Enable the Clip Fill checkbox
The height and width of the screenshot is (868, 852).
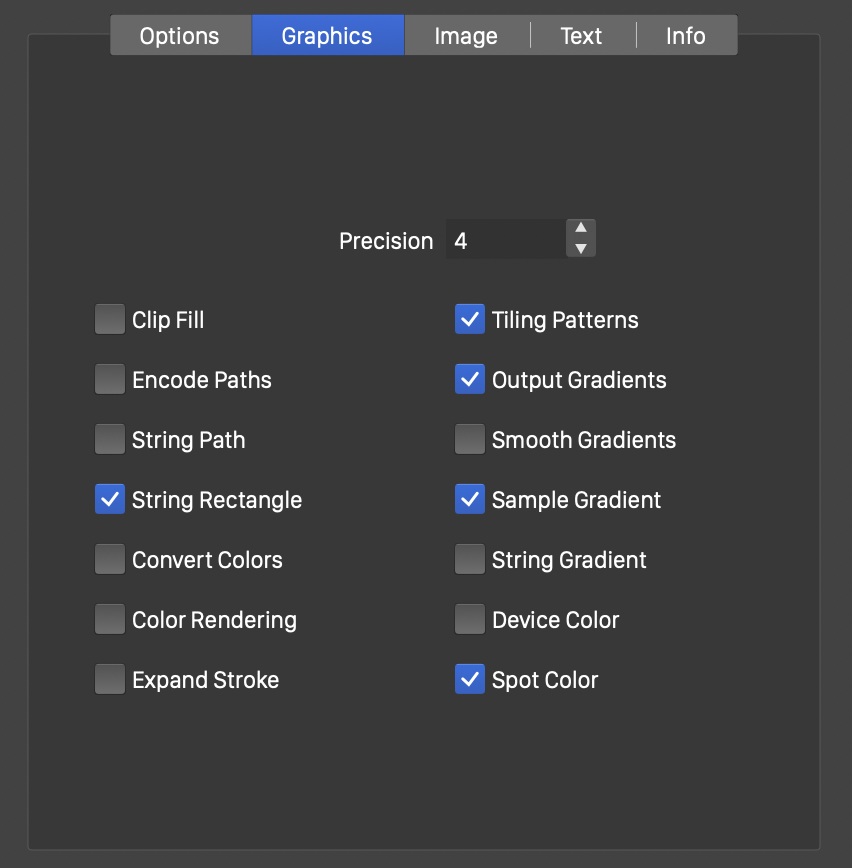pos(110,320)
